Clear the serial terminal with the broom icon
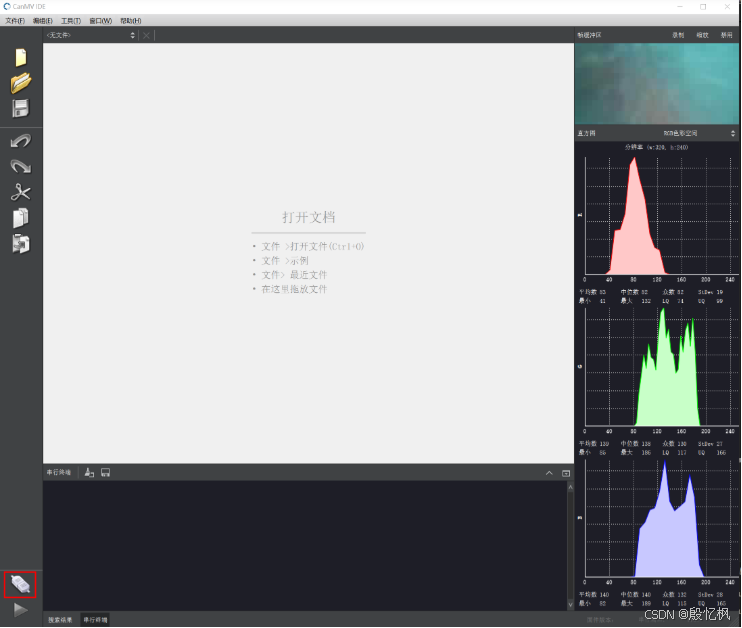This screenshot has height=628, width=742. coord(89,472)
